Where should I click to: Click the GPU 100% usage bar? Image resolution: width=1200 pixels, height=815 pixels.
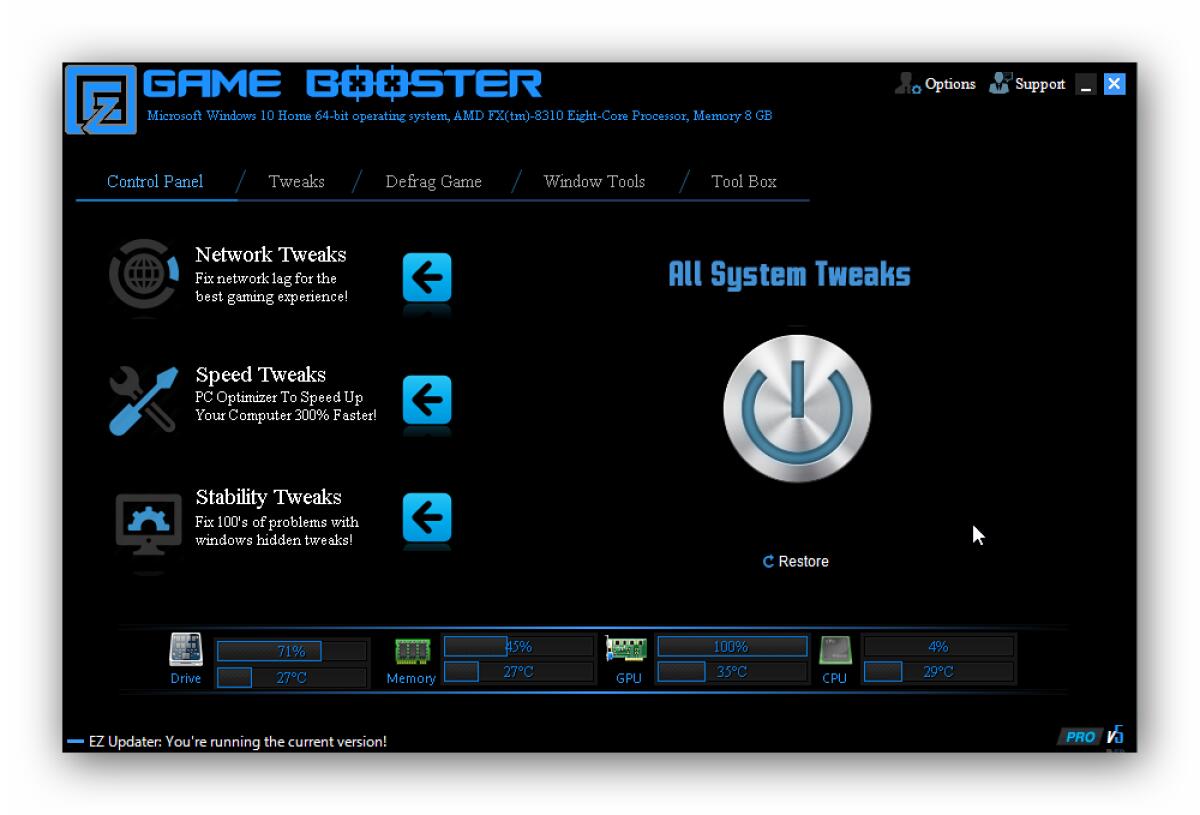click(x=733, y=646)
